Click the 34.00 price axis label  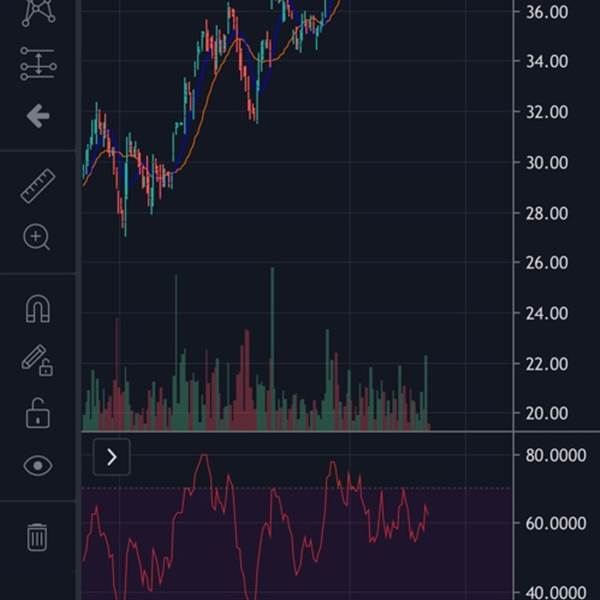547,61
